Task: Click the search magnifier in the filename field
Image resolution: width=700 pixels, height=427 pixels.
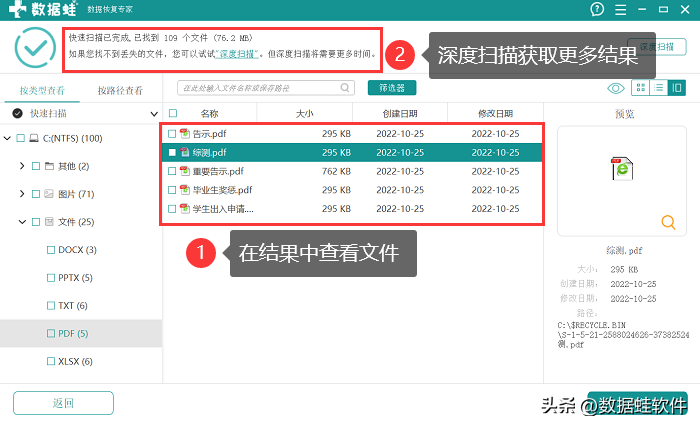Action: [x=345, y=88]
